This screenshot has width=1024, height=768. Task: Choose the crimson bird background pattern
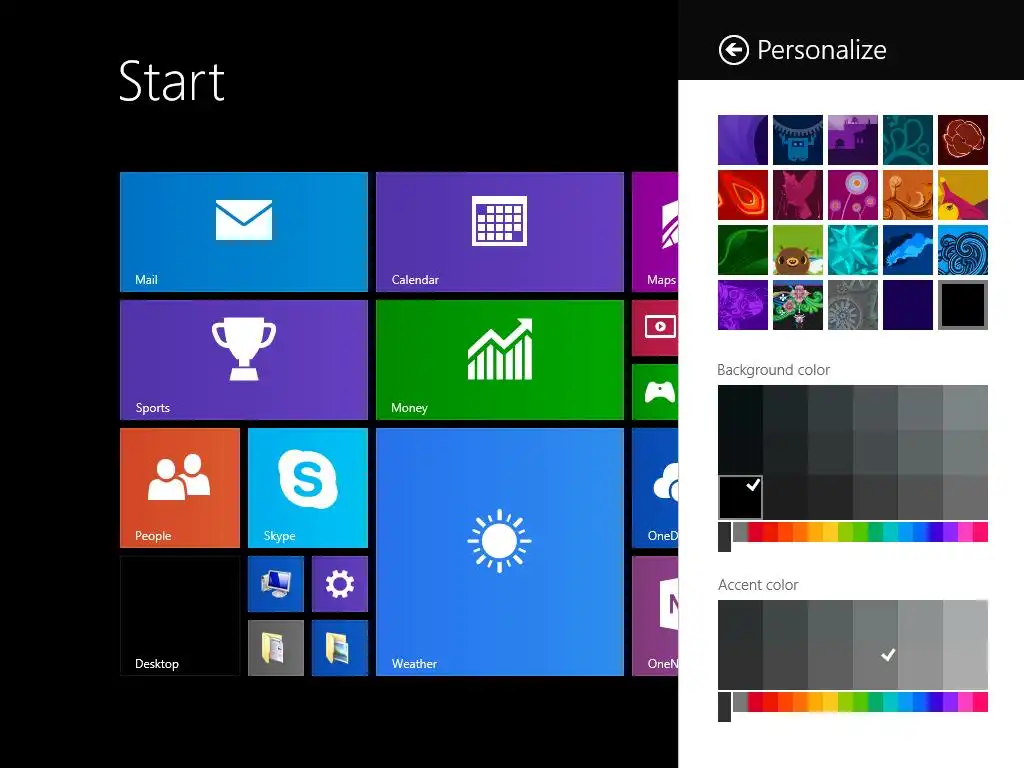point(797,195)
